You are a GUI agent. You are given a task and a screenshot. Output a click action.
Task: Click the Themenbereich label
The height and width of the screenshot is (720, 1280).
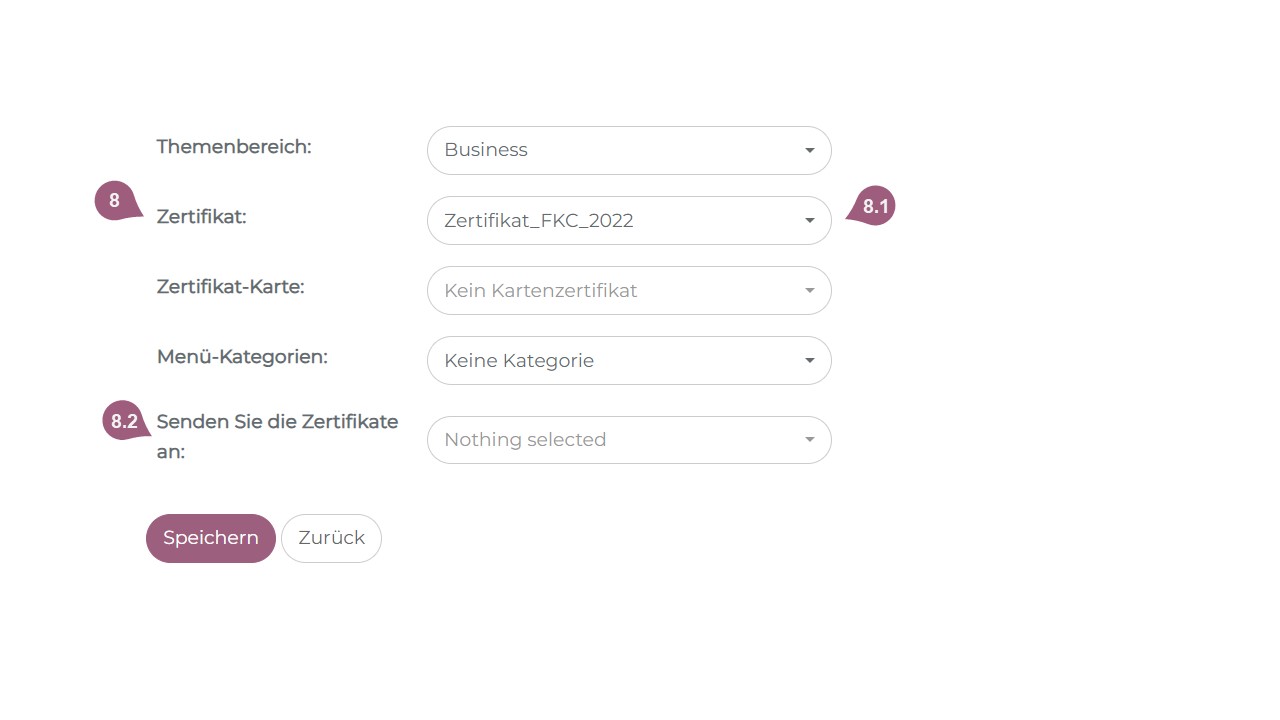coord(234,147)
